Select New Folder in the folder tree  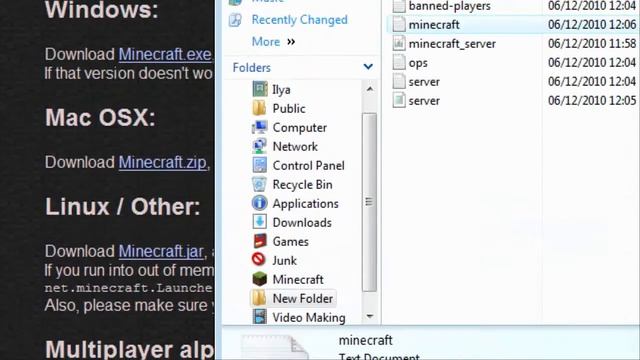coord(302,298)
